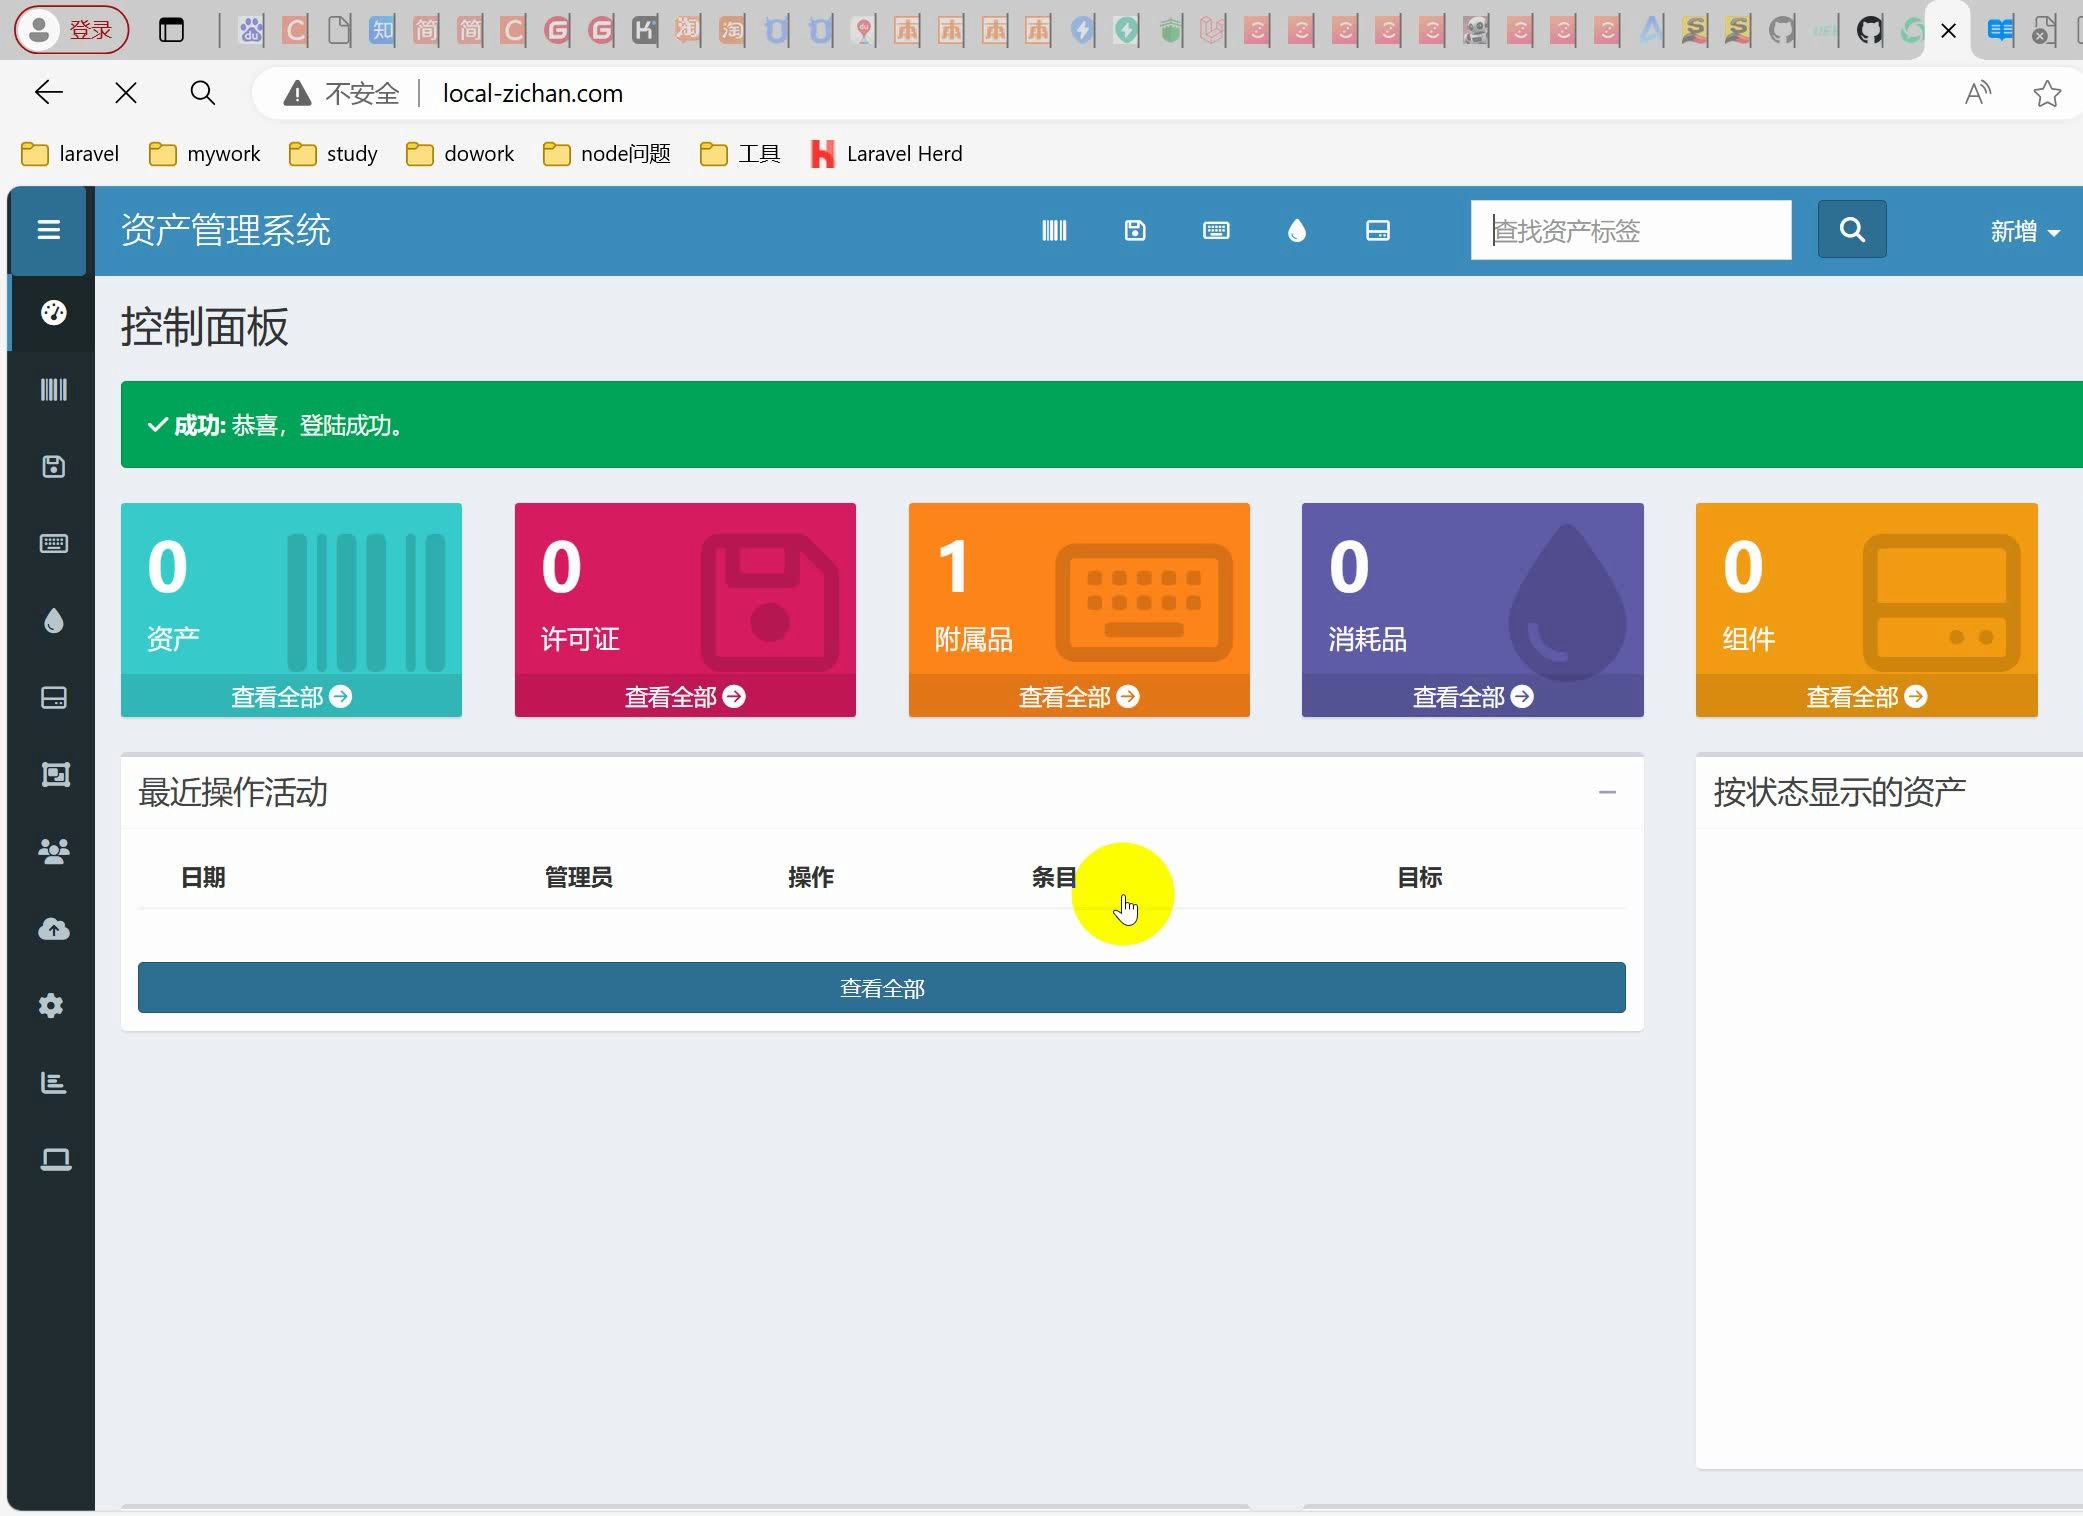Toggle the hamburger sidebar menu
Image resolution: width=2083 pixels, height=1516 pixels.
coord(48,231)
